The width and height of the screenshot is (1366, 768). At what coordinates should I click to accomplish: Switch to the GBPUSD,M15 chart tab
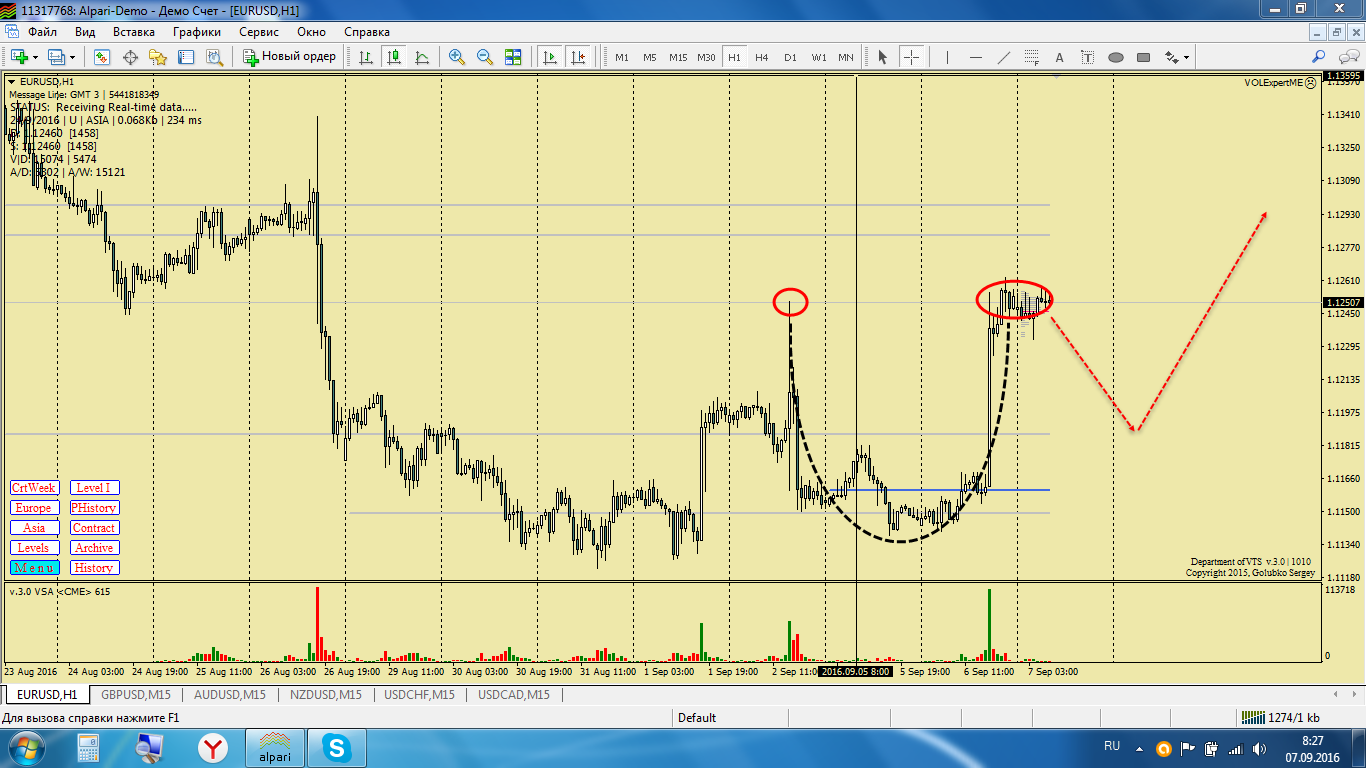(x=135, y=694)
